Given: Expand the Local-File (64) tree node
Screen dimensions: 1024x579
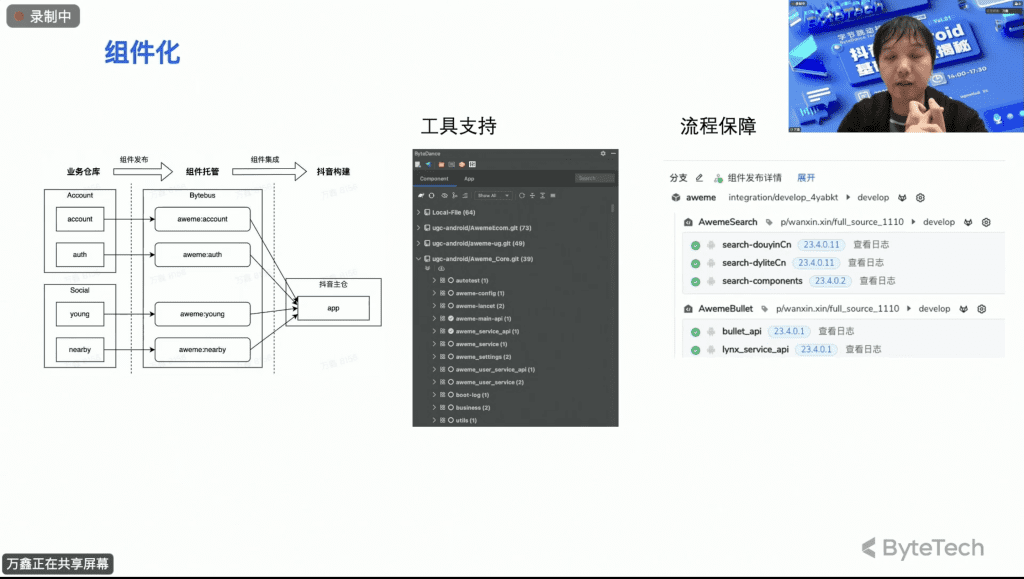Looking at the screenshot, I should tap(418, 212).
